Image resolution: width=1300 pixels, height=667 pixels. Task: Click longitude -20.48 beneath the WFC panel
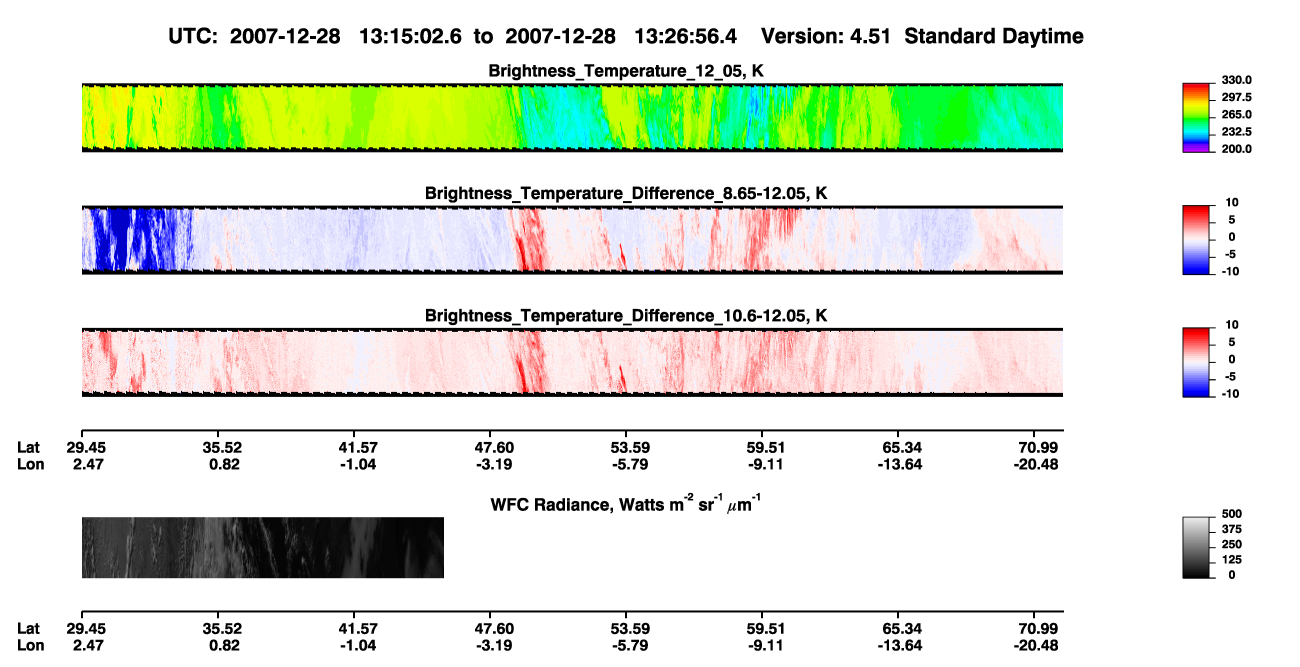tap(1039, 645)
